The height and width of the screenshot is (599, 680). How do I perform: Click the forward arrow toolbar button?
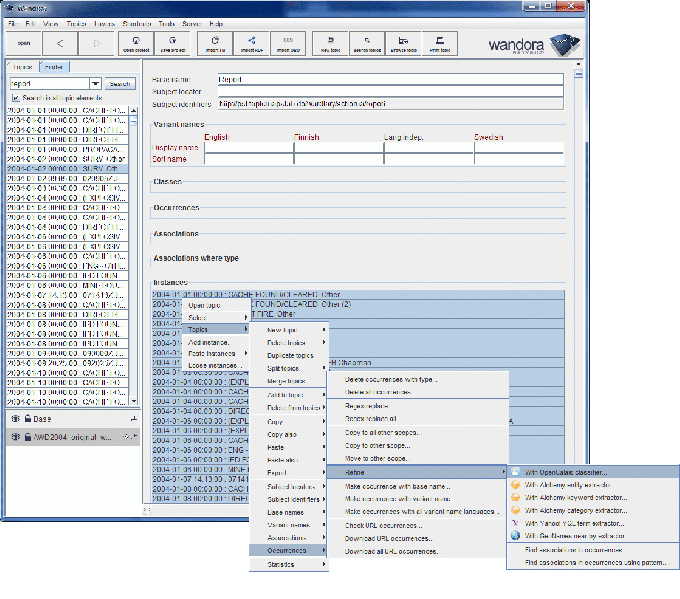(96, 43)
